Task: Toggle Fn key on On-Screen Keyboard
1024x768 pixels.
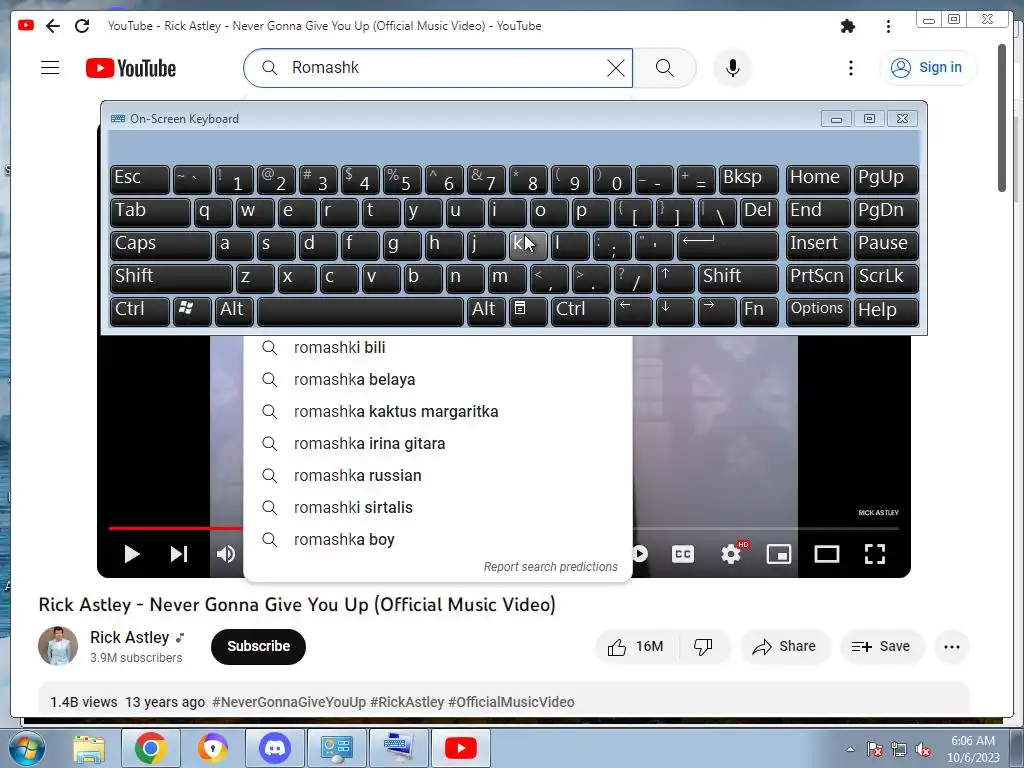Action: [x=758, y=310]
